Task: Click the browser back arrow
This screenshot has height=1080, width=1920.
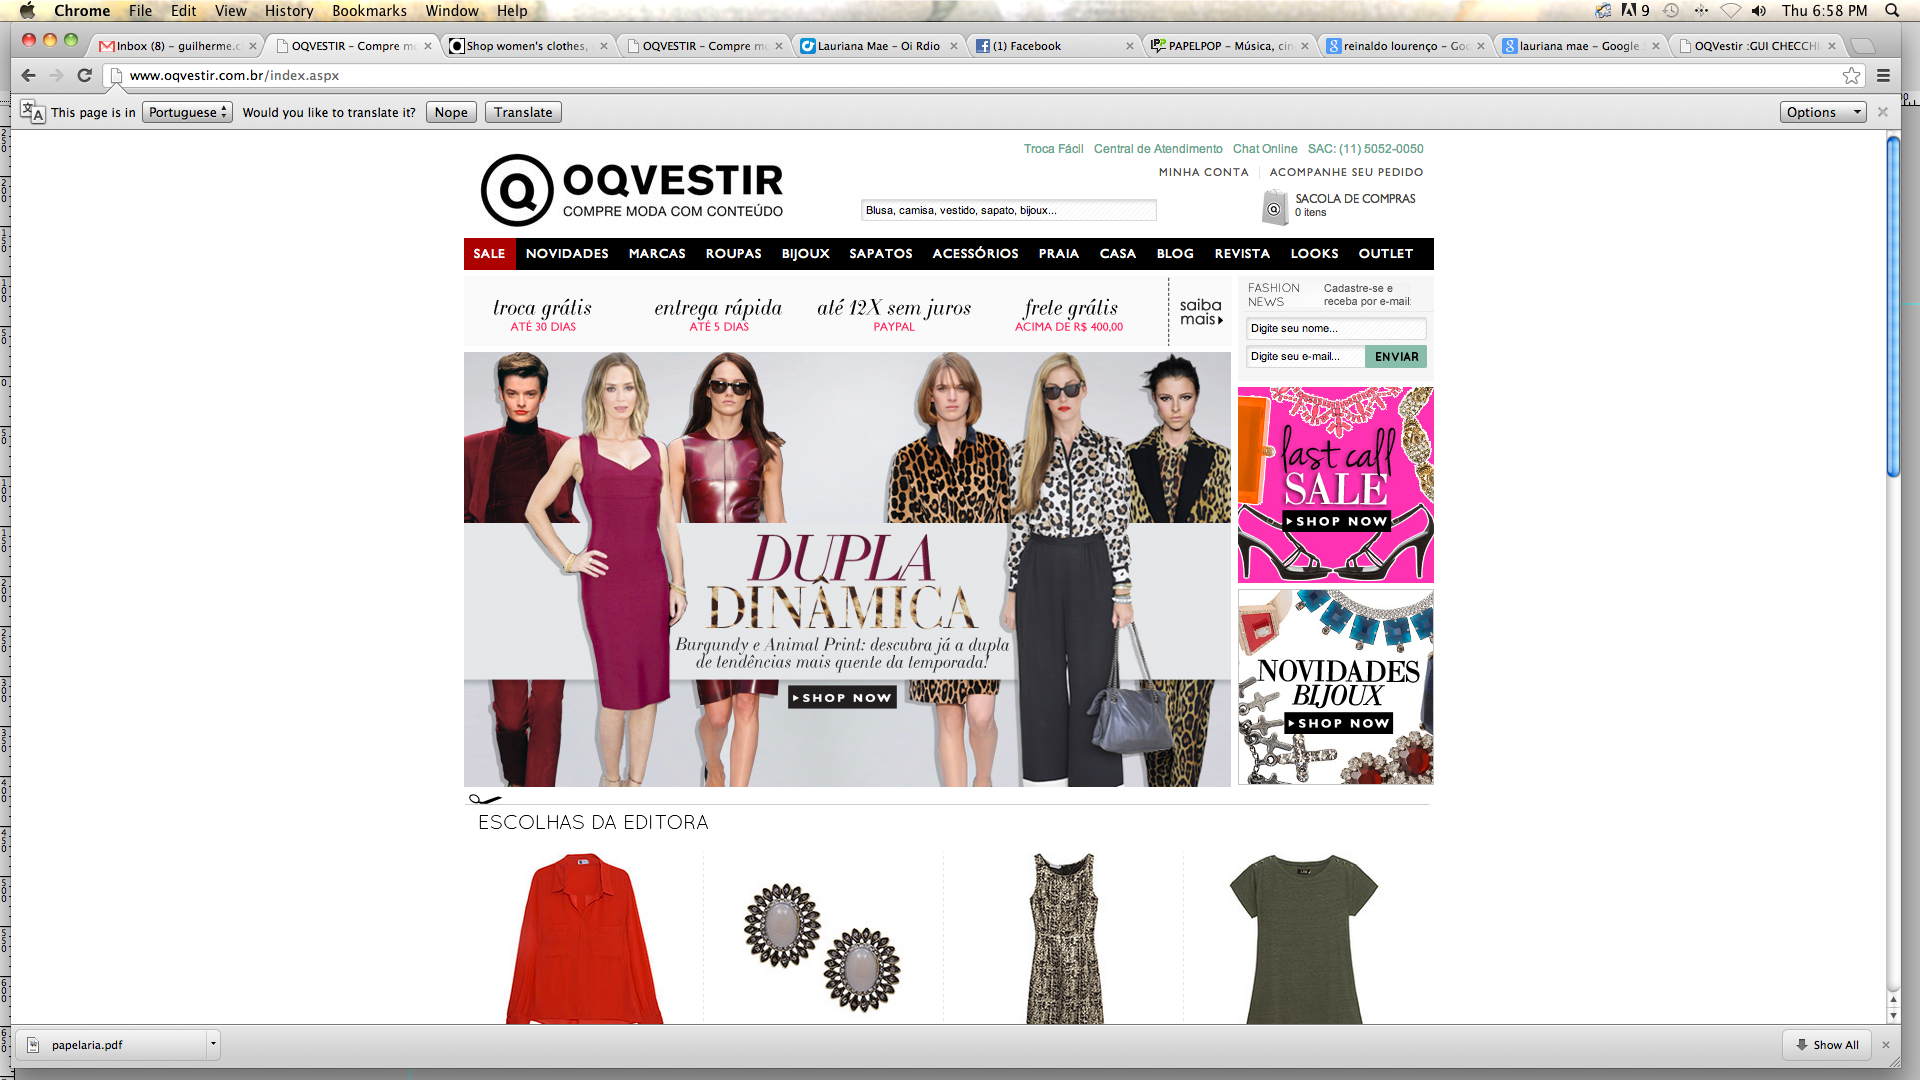Action: click(28, 75)
